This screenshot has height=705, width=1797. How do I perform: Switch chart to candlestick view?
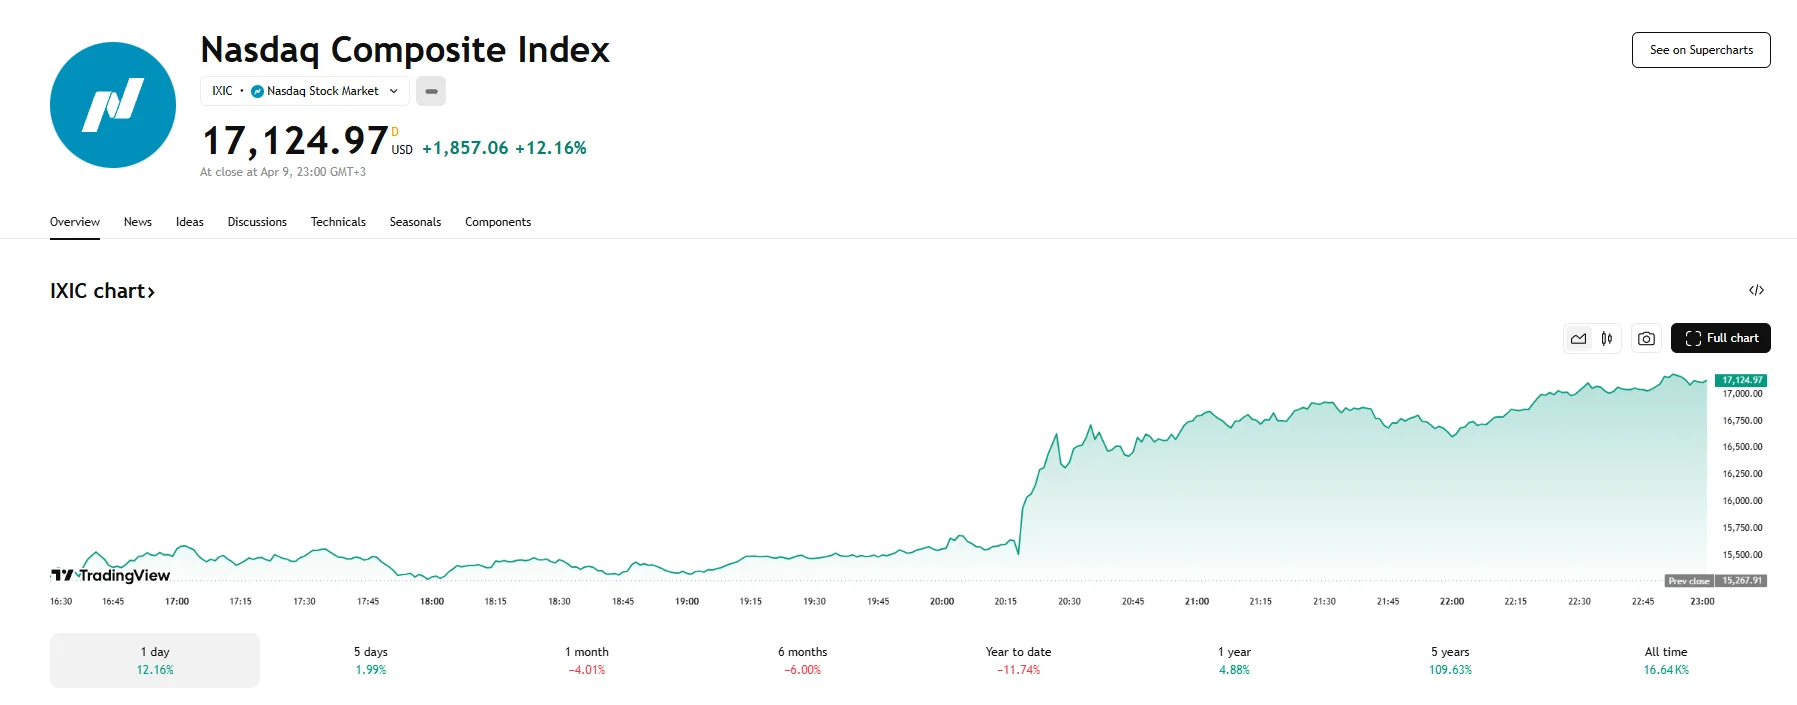click(x=1607, y=338)
